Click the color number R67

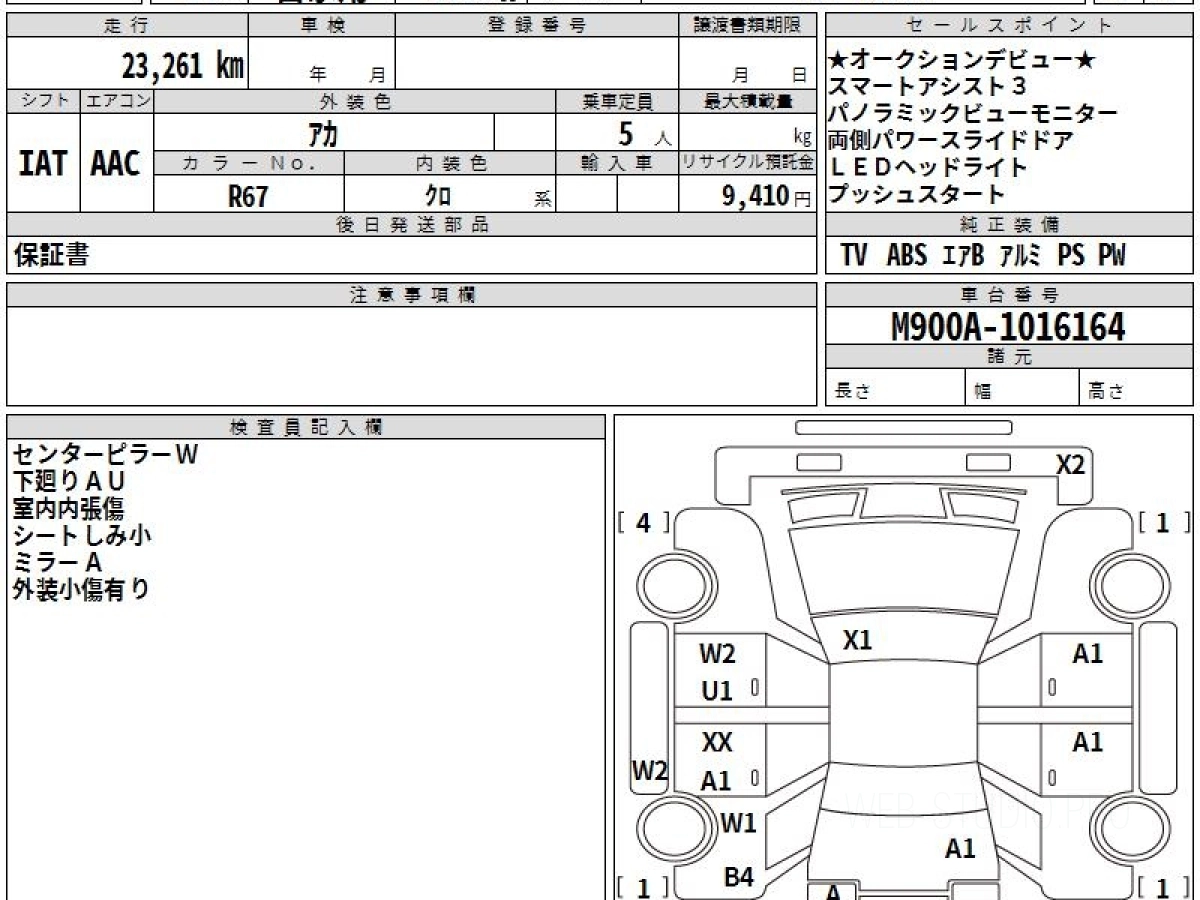click(x=248, y=196)
